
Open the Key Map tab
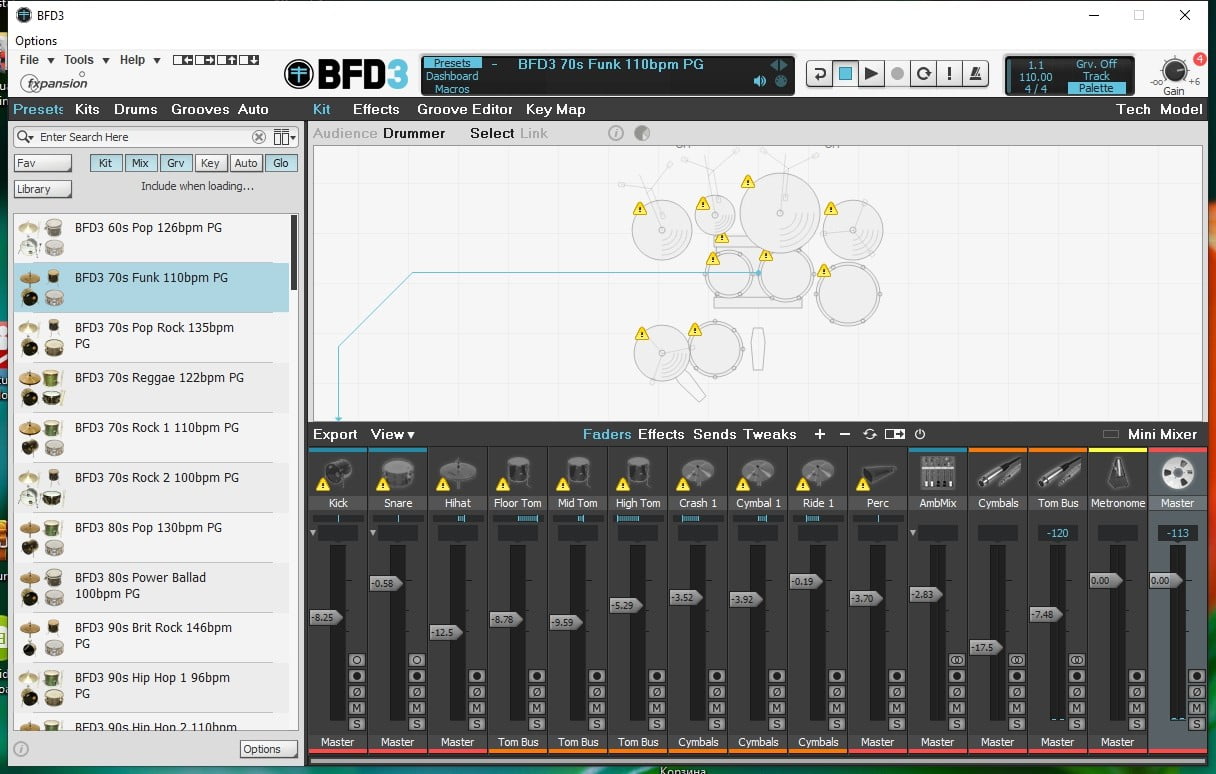[556, 109]
